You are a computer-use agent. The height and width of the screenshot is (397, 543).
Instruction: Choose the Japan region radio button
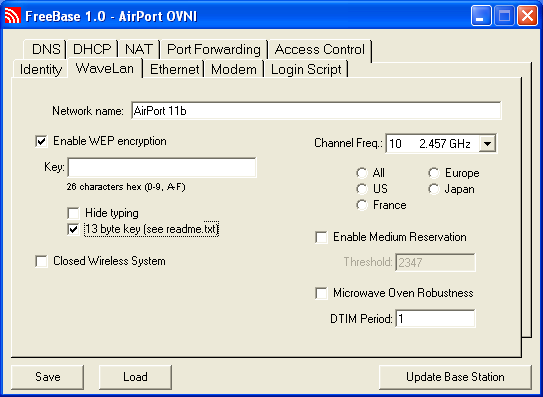pos(434,189)
